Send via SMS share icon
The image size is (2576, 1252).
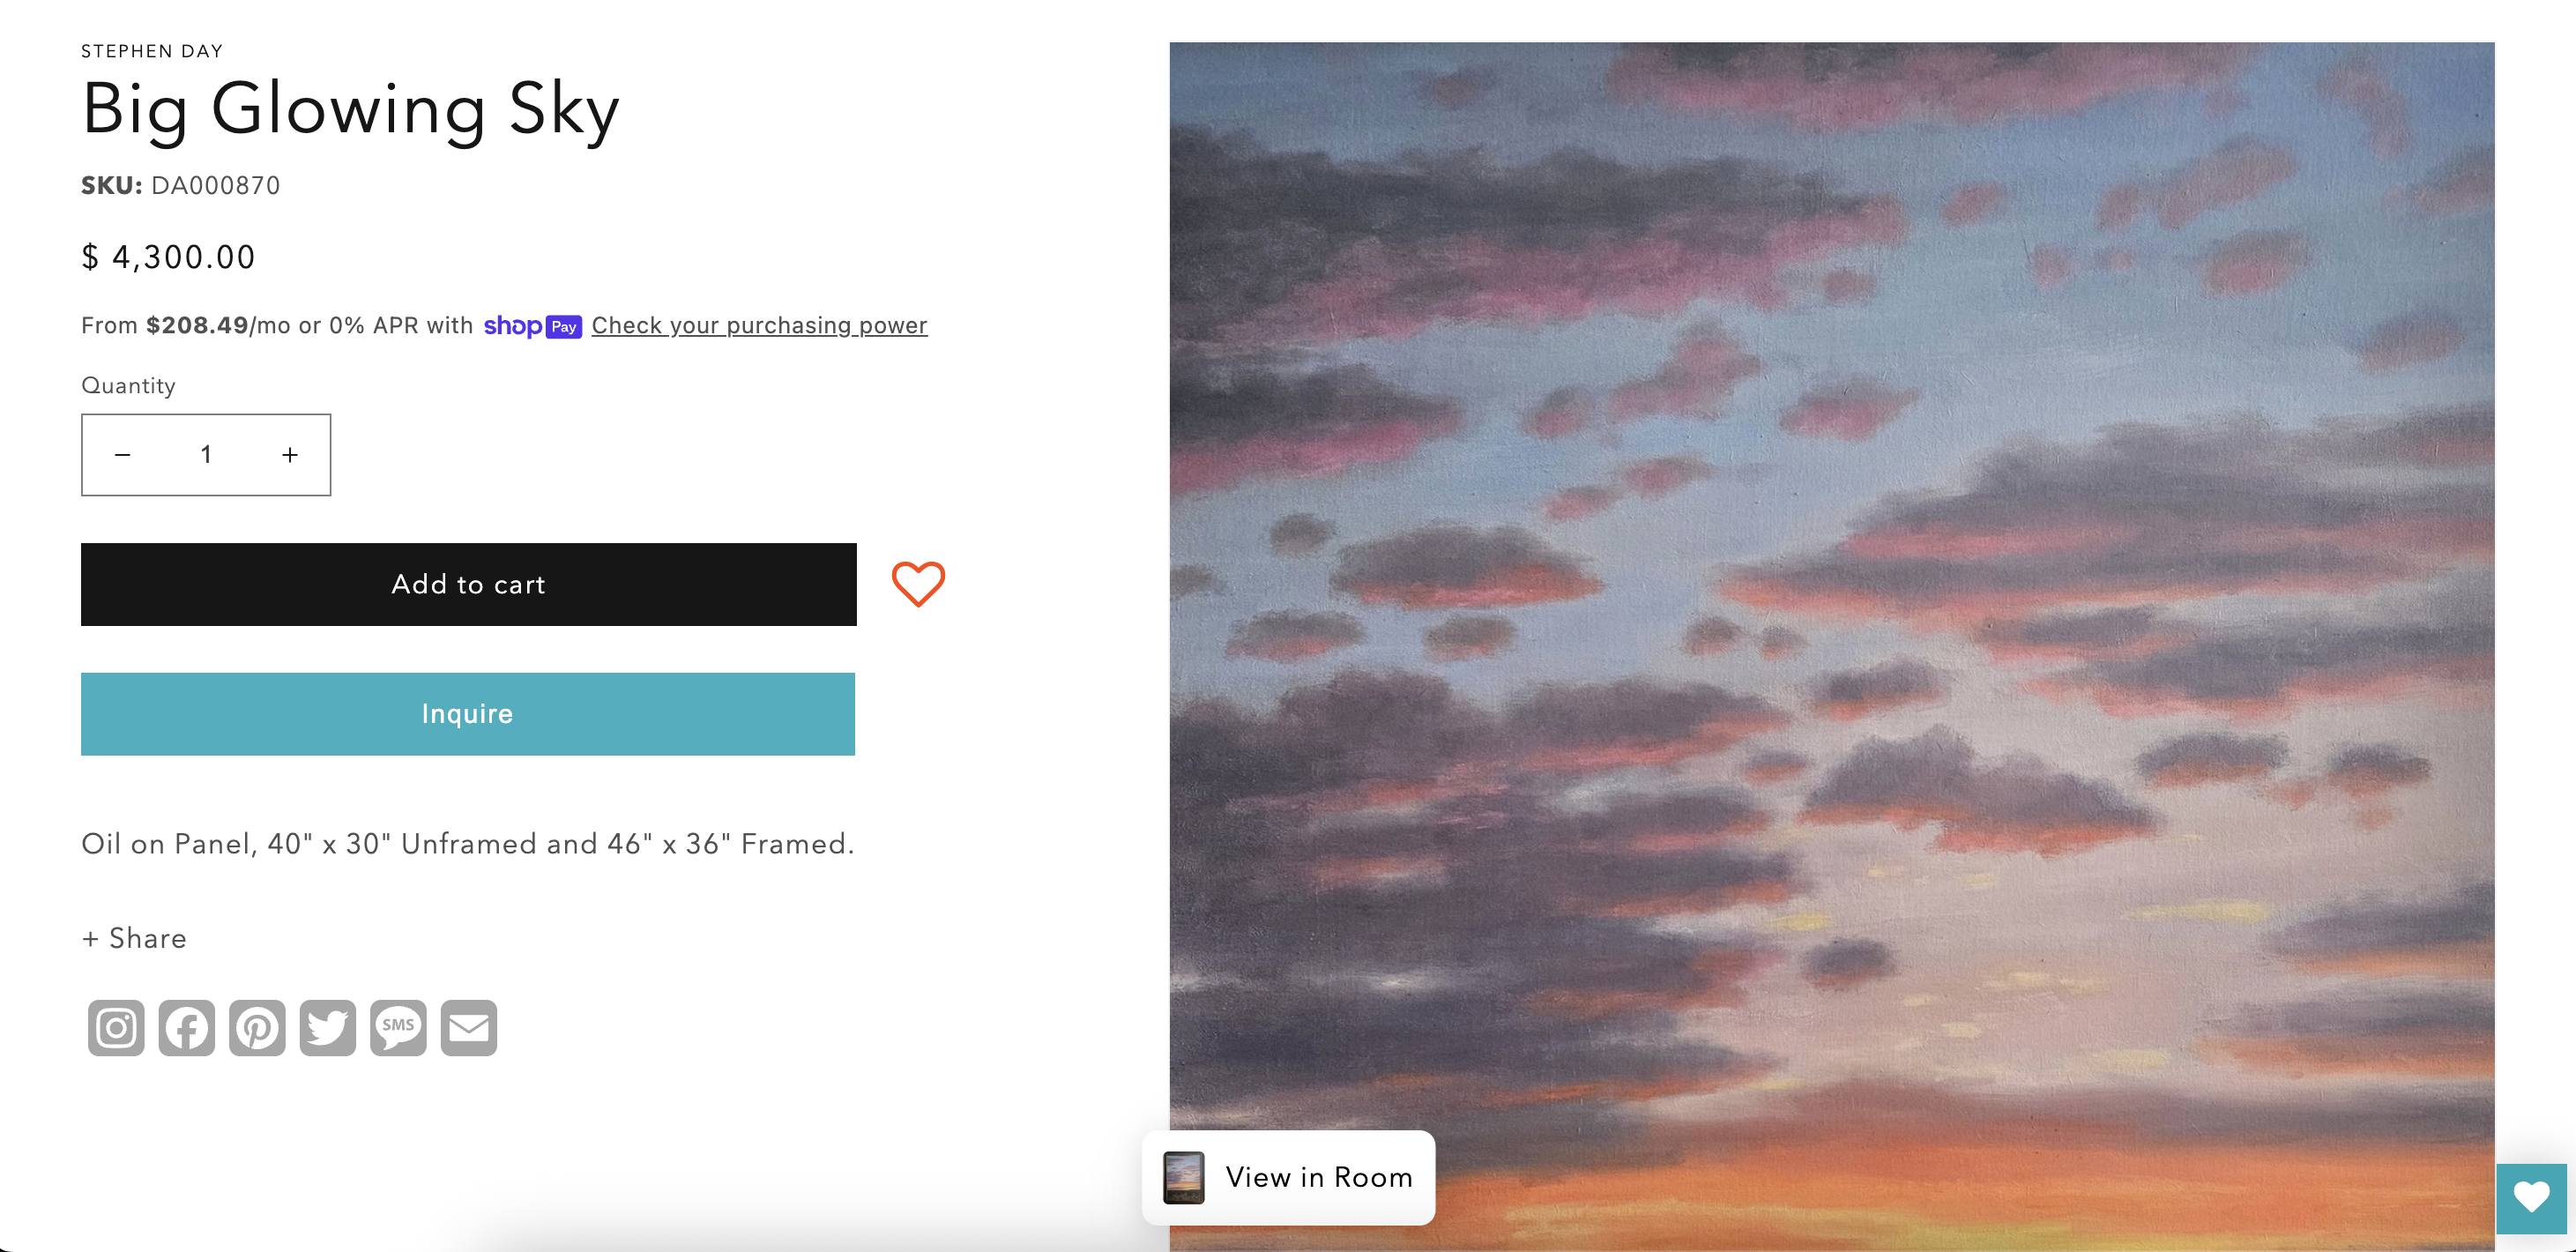[398, 1027]
